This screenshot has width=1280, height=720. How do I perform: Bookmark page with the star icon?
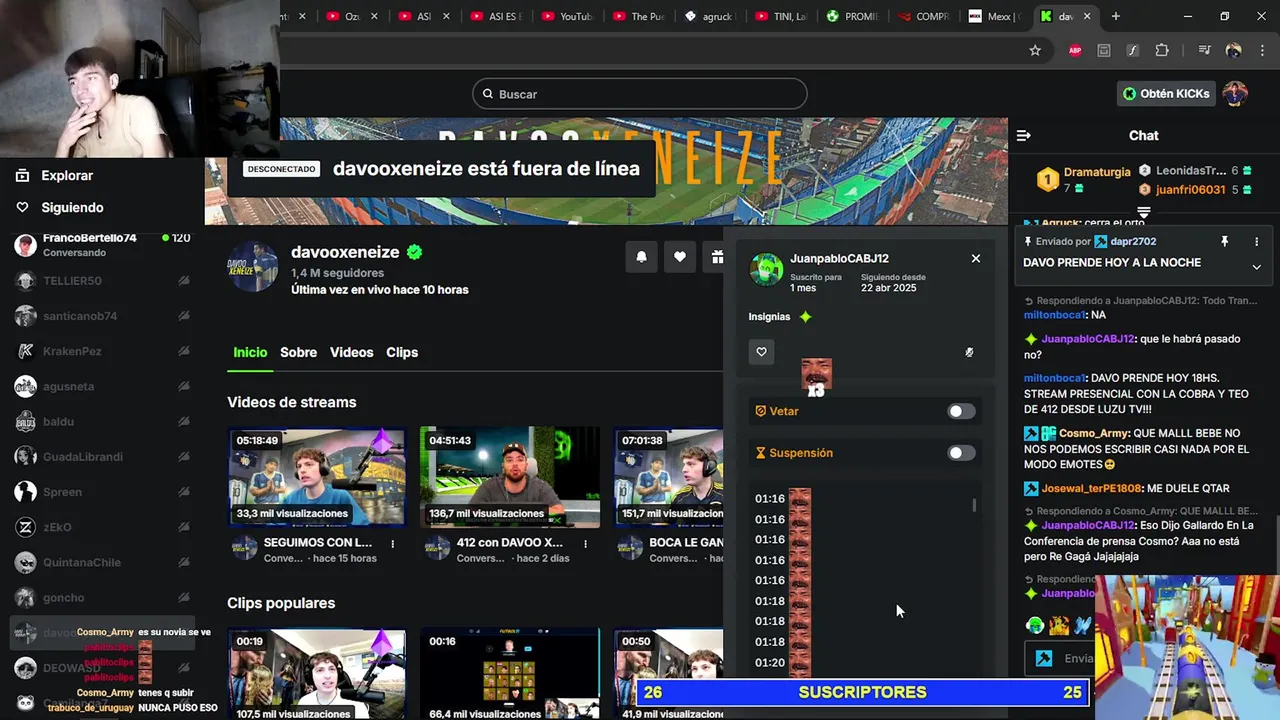(x=1035, y=50)
